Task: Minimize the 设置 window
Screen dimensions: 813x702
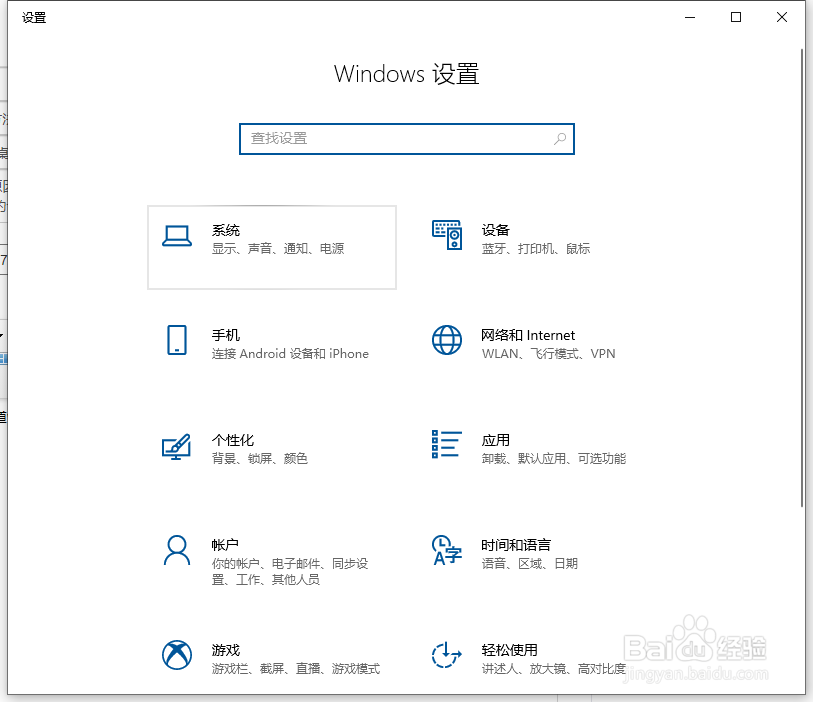Action: (690, 17)
